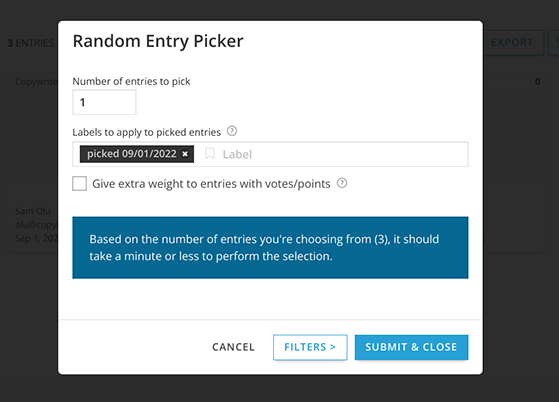Click the number of entries input

pyautogui.click(x=104, y=102)
